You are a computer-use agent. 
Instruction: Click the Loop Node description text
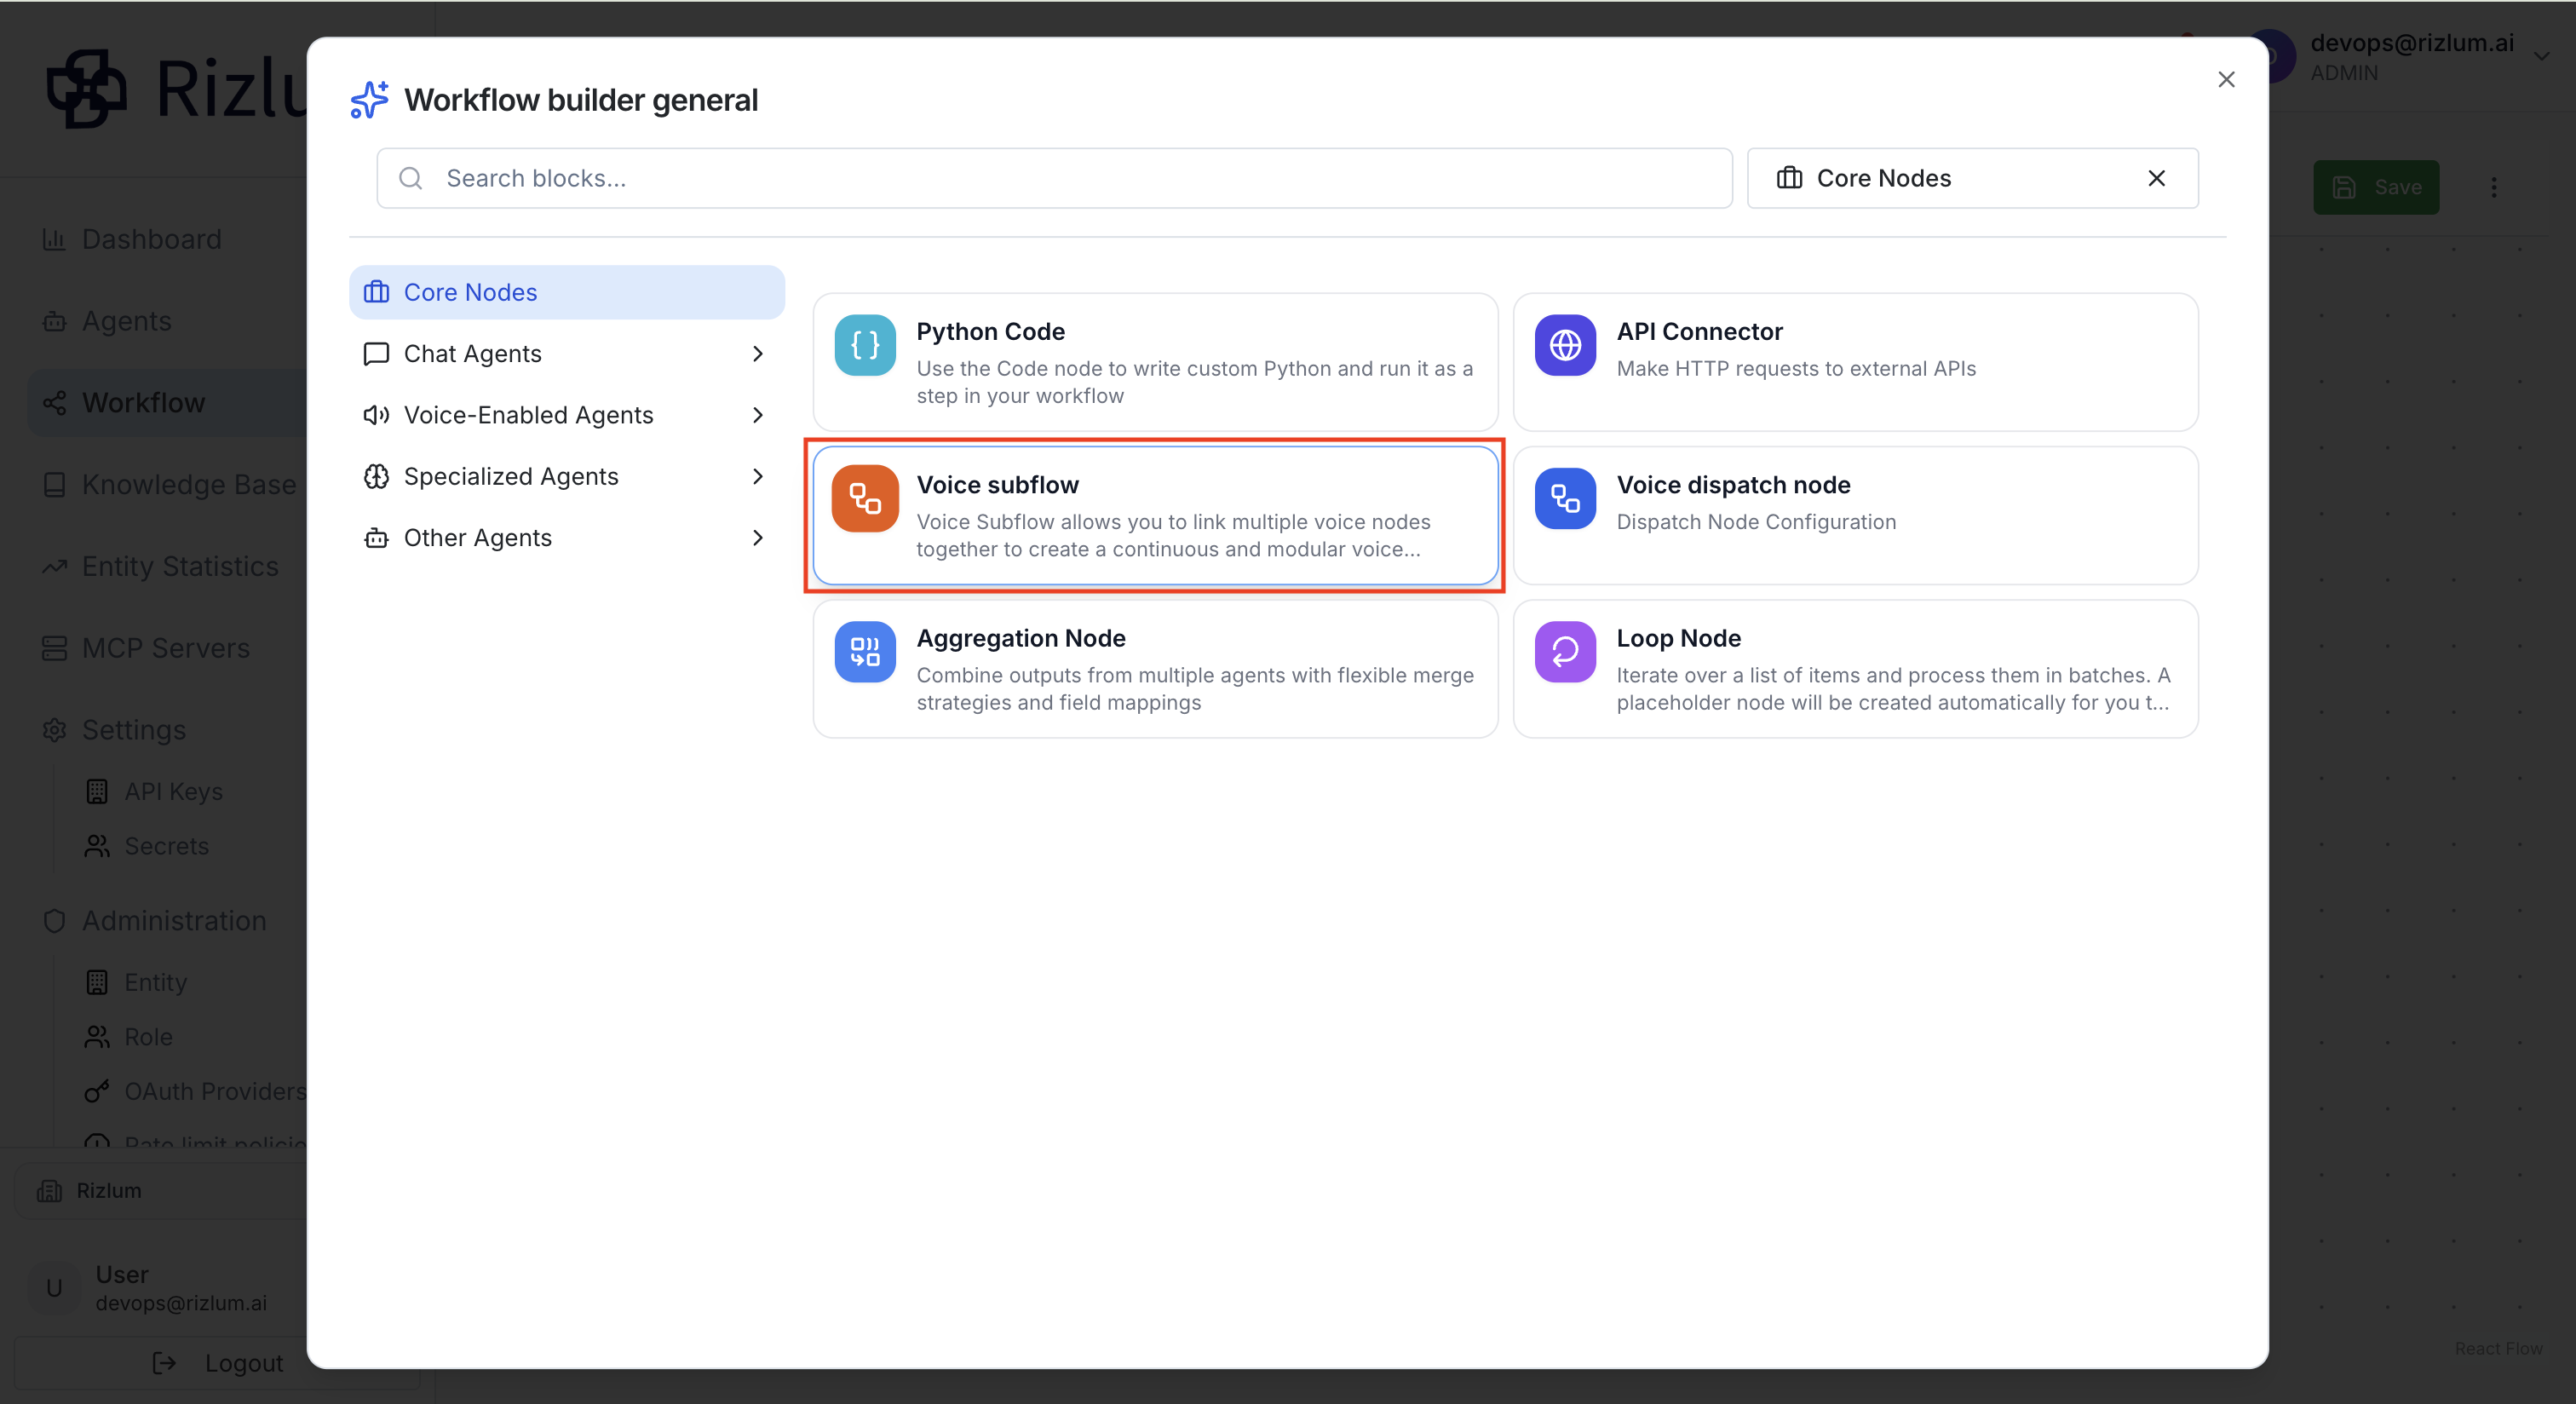[x=1893, y=689]
